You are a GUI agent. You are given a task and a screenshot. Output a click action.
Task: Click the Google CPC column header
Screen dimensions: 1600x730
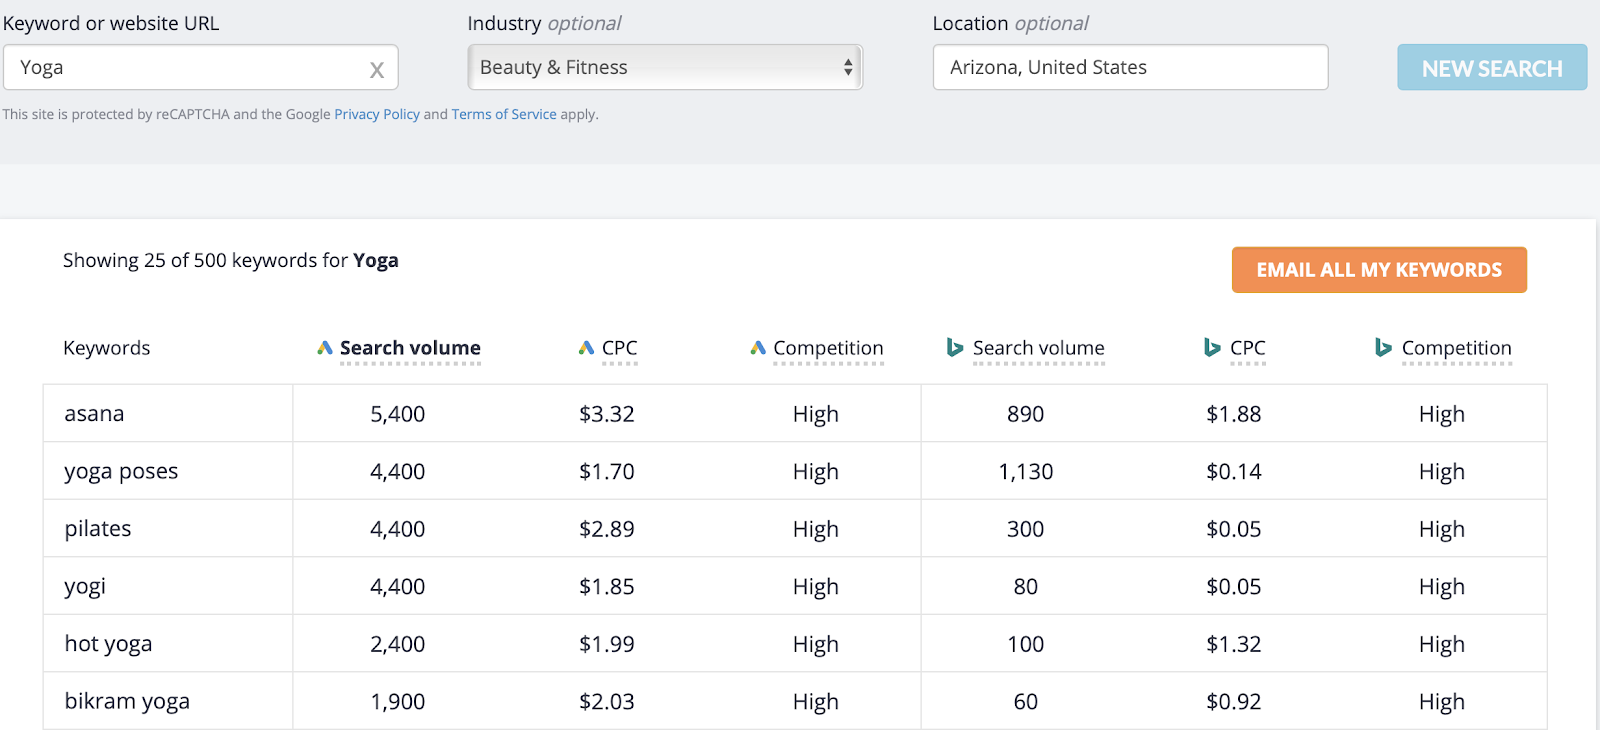[x=619, y=348]
